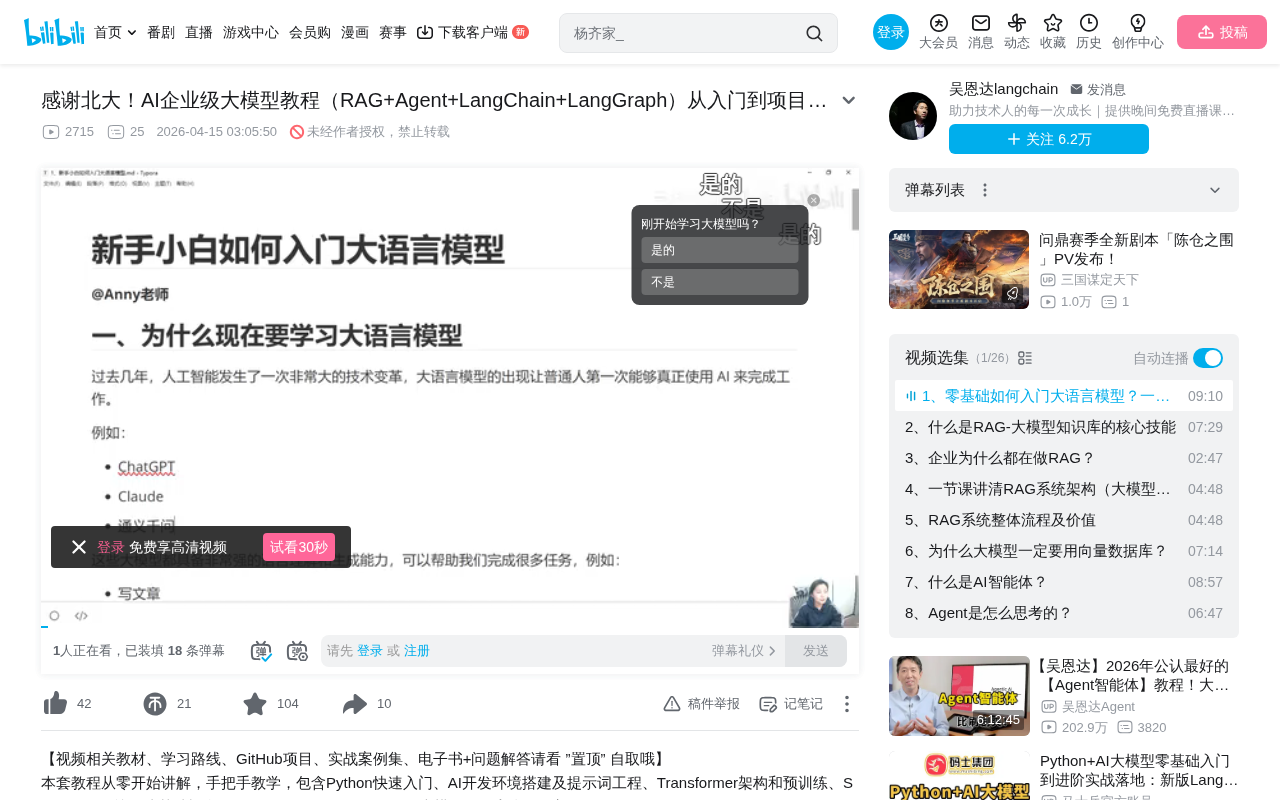The height and width of the screenshot is (800, 1280).
Task: Select poll answer 不是
Action: [720, 282]
